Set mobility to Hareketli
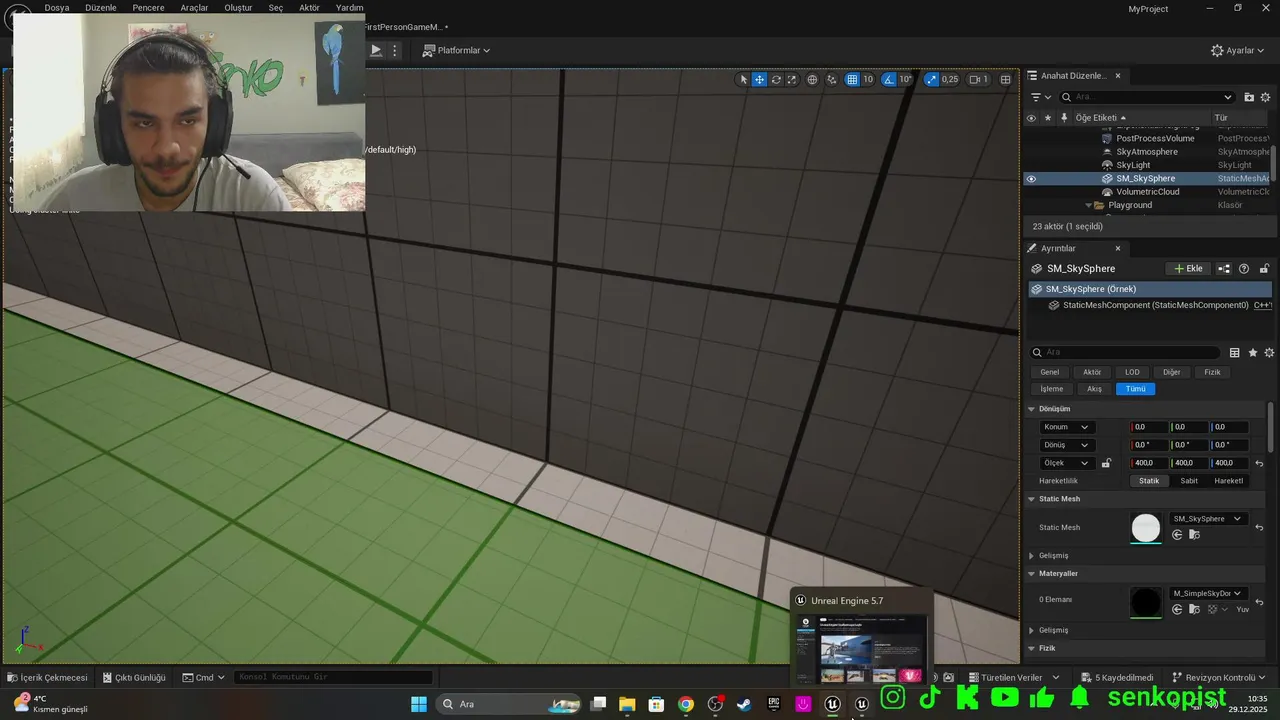Screen dimensions: 1280x720 click(x=1229, y=481)
